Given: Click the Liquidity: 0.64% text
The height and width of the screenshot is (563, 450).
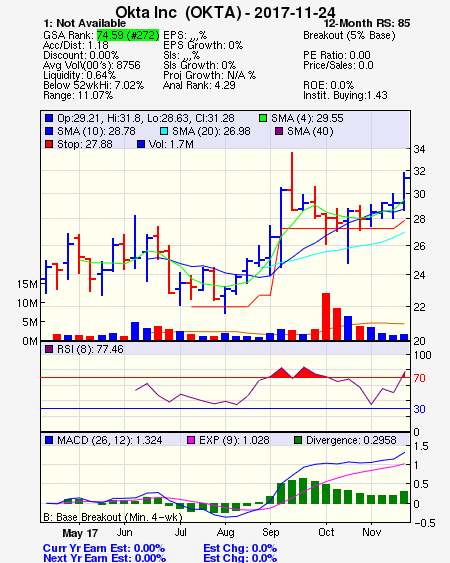Looking at the screenshot, I should click(79, 75).
